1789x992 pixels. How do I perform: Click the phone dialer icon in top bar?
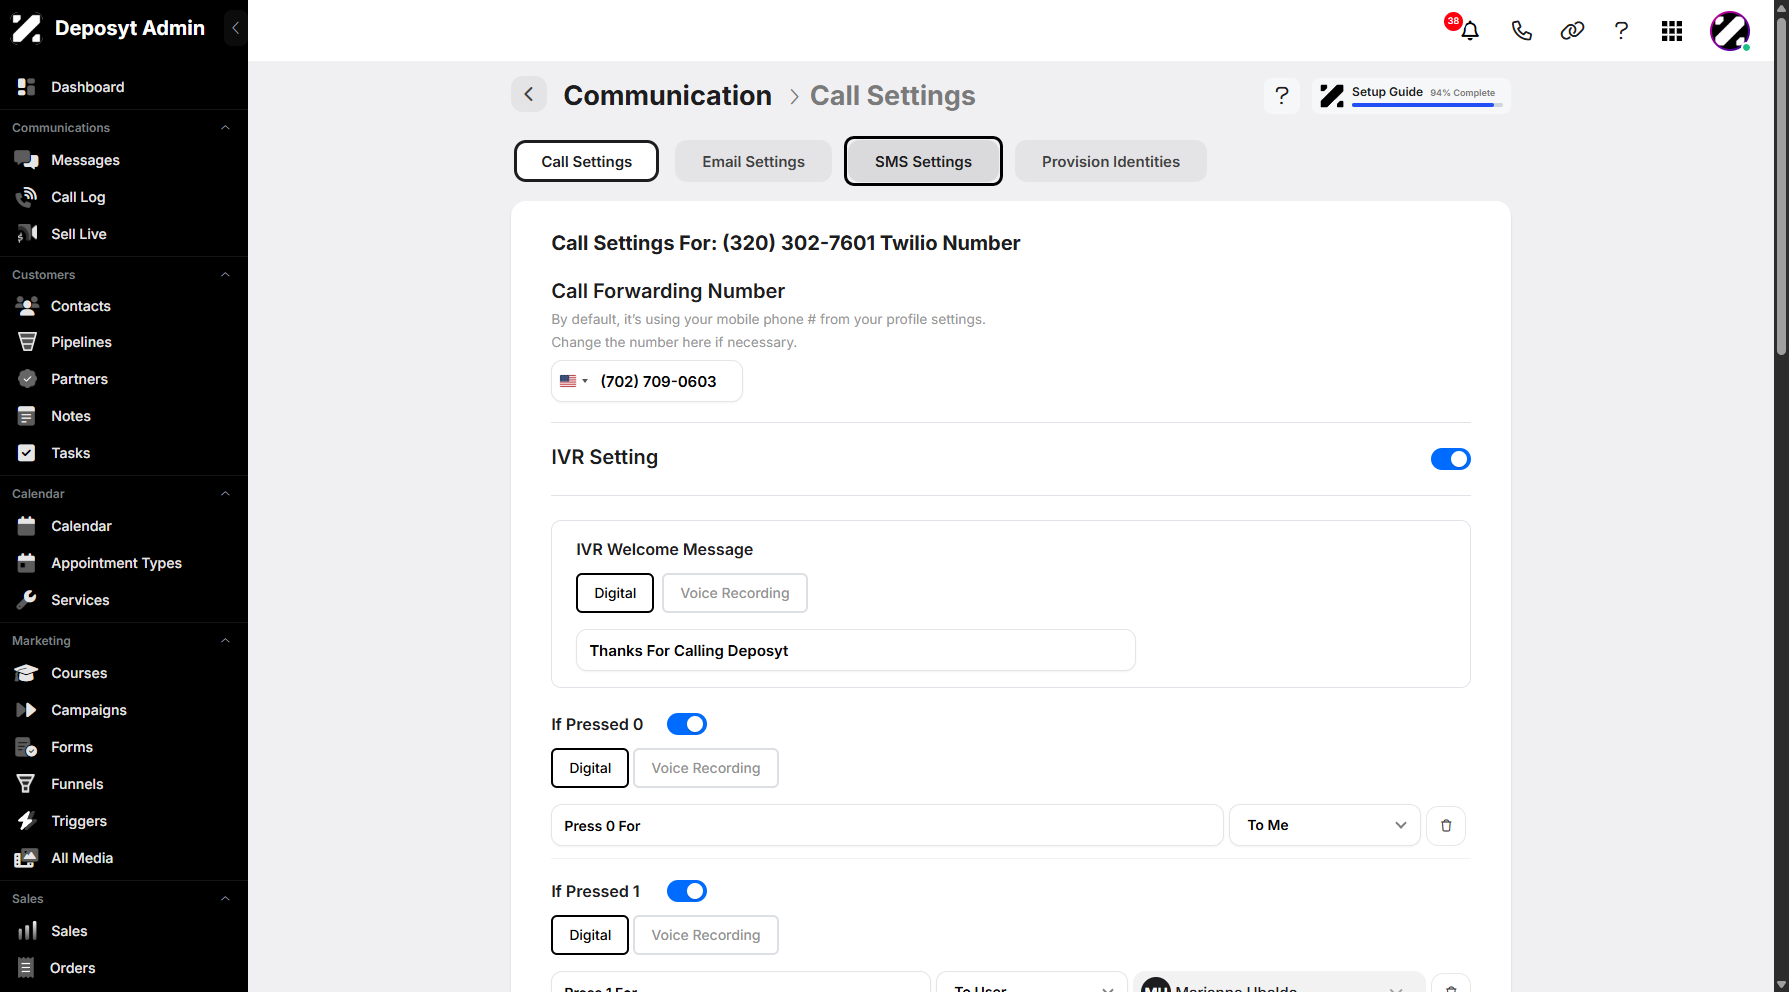[x=1521, y=31]
